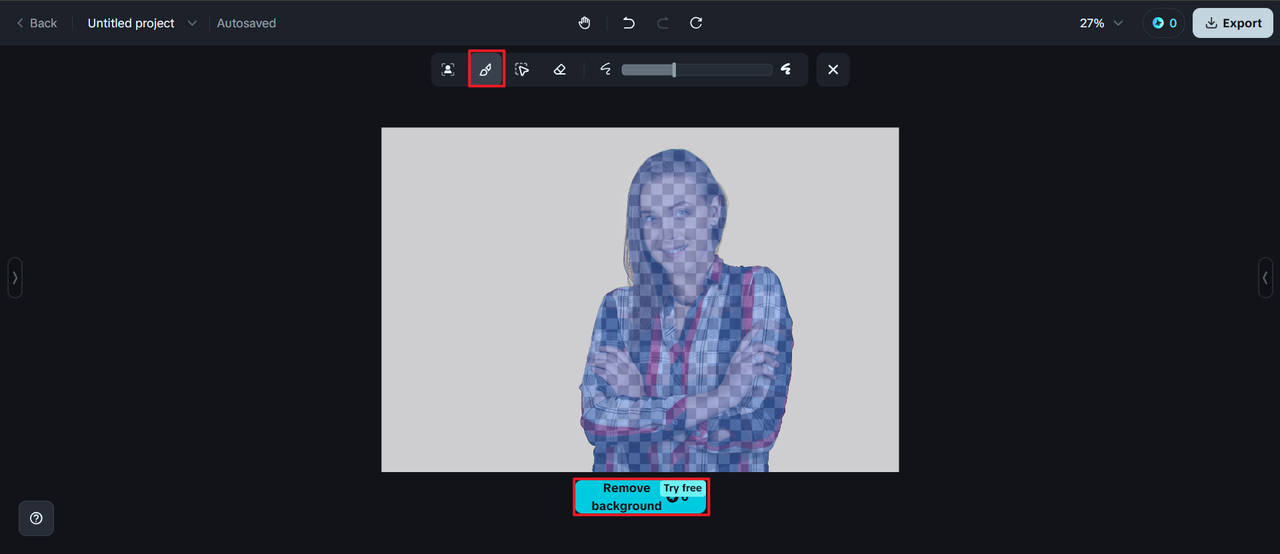Open the credits counter showing 0
The height and width of the screenshot is (554, 1280).
(1164, 23)
